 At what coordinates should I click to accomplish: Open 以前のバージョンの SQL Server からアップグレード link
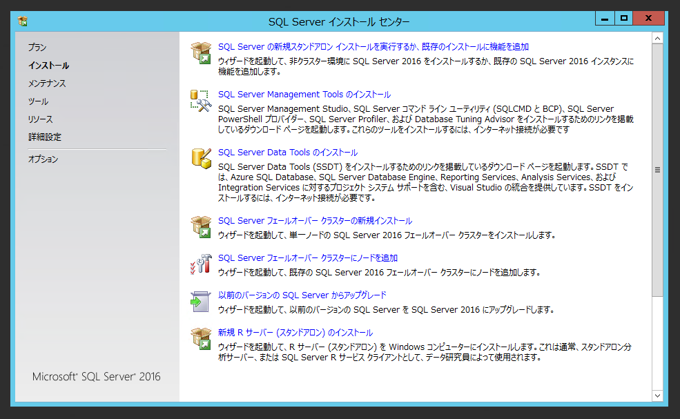click(x=302, y=295)
